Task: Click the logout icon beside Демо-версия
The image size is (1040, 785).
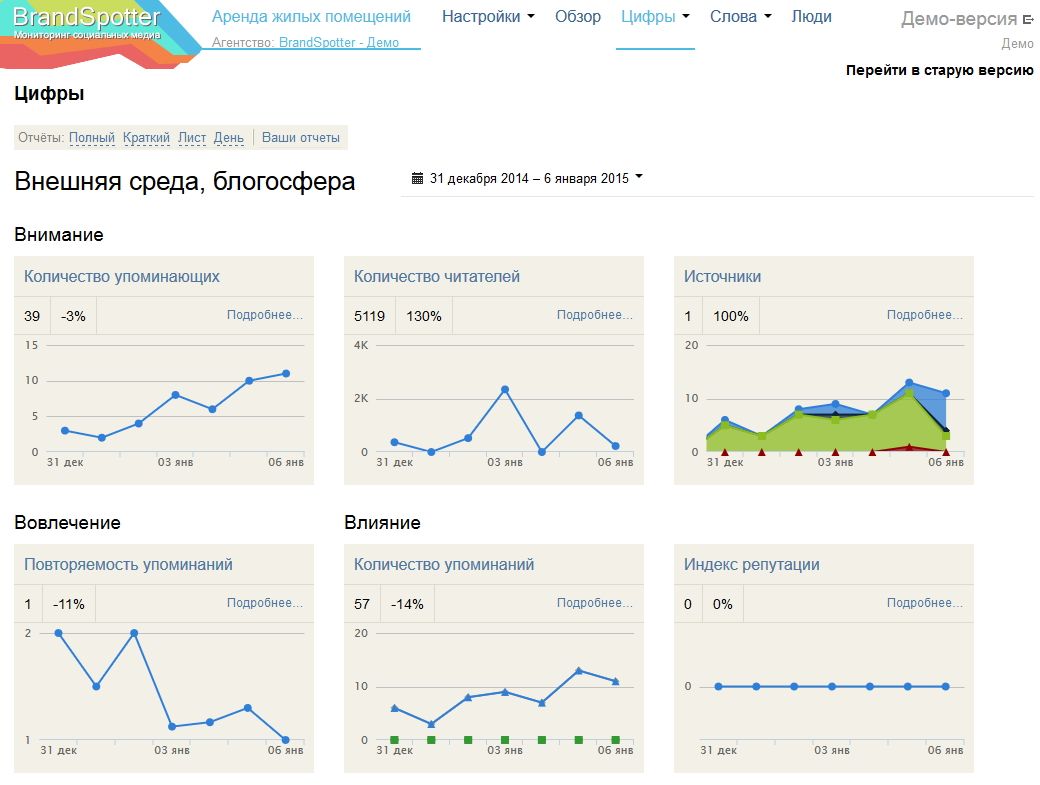Action: pyautogui.click(x=1029, y=16)
